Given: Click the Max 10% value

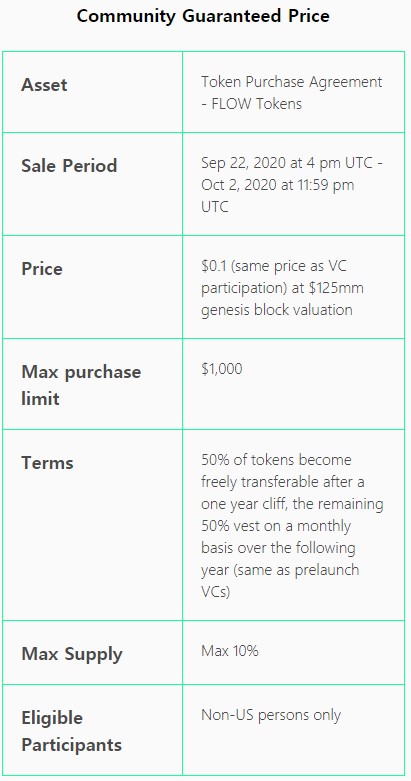Looking at the screenshot, I should (x=230, y=651).
